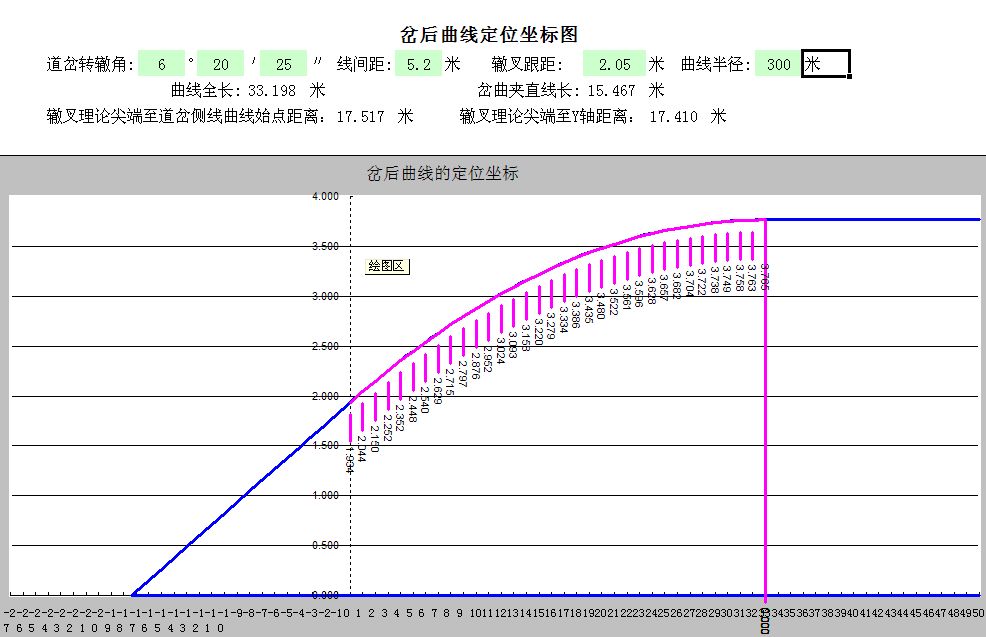Click the data label 2.797
The image size is (986, 637).
(x=462, y=373)
